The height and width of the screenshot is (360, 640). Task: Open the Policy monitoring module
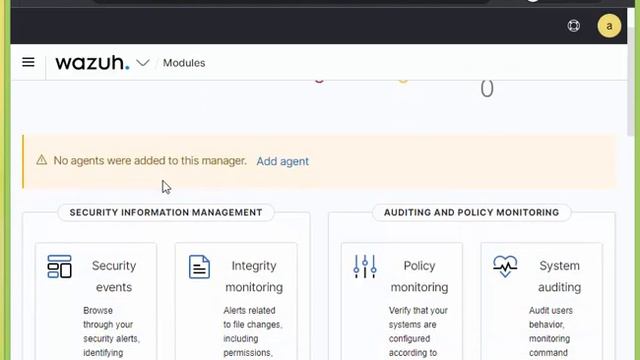(x=419, y=276)
